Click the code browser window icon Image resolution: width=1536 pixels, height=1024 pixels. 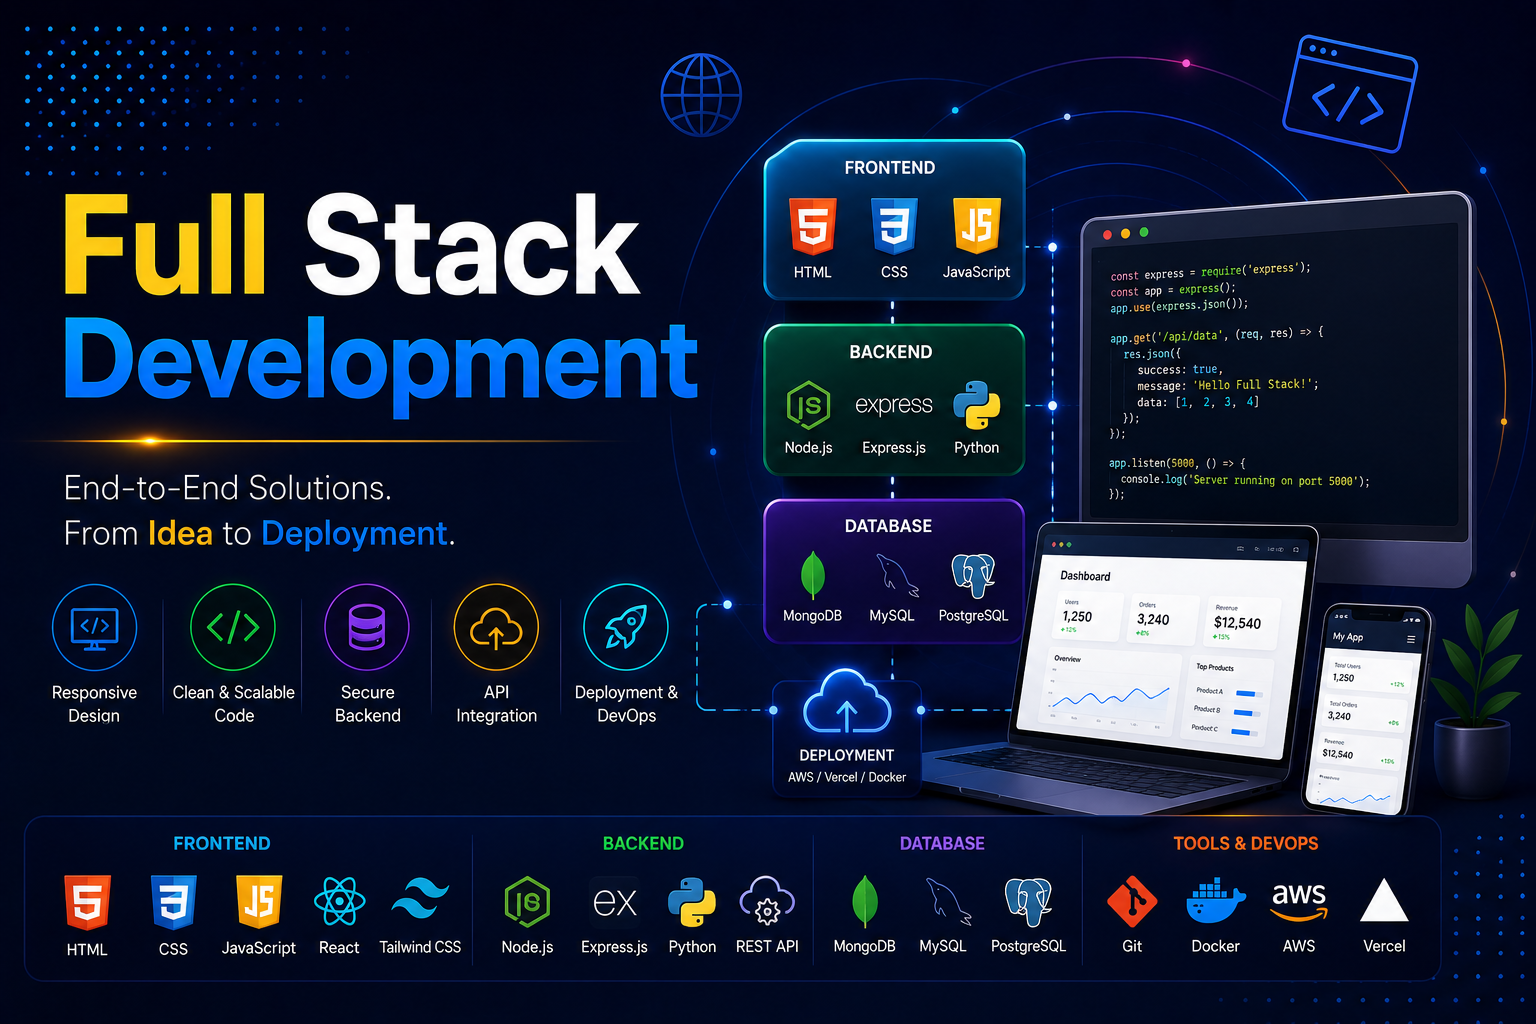pos(1350,94)
